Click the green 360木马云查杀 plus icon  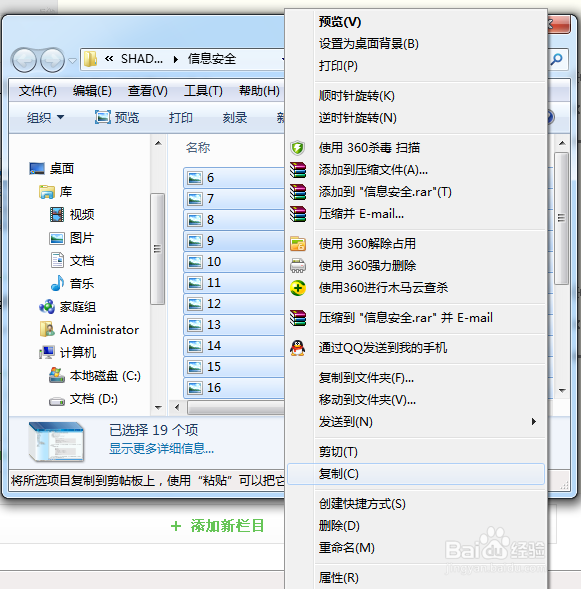click(298, 288)
